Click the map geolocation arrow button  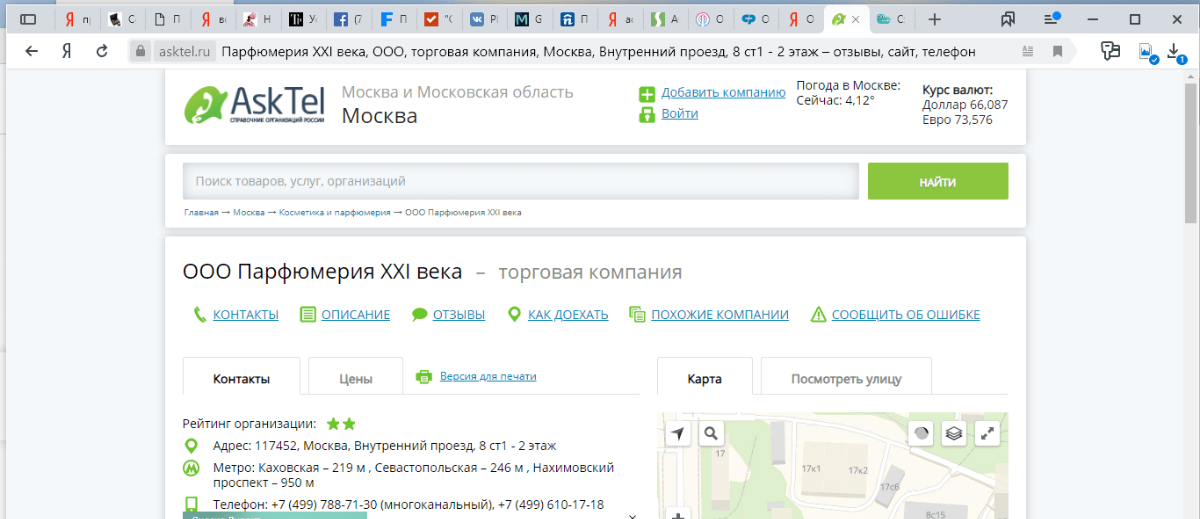pyautogui.click(x=679, y=433)
